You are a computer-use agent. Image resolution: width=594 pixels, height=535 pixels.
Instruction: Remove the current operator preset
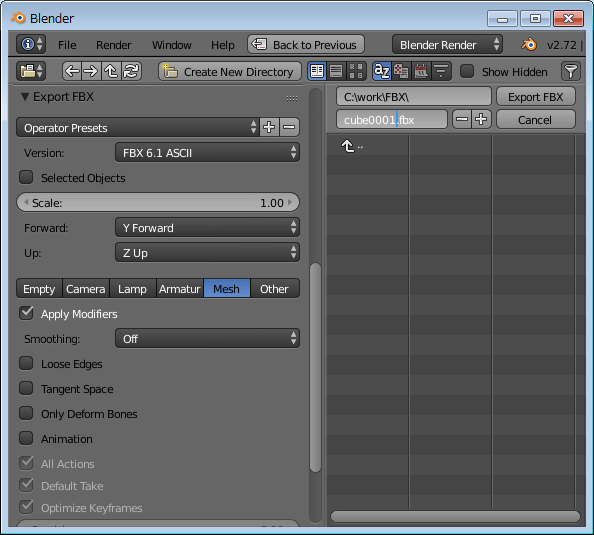coord(289,127)
